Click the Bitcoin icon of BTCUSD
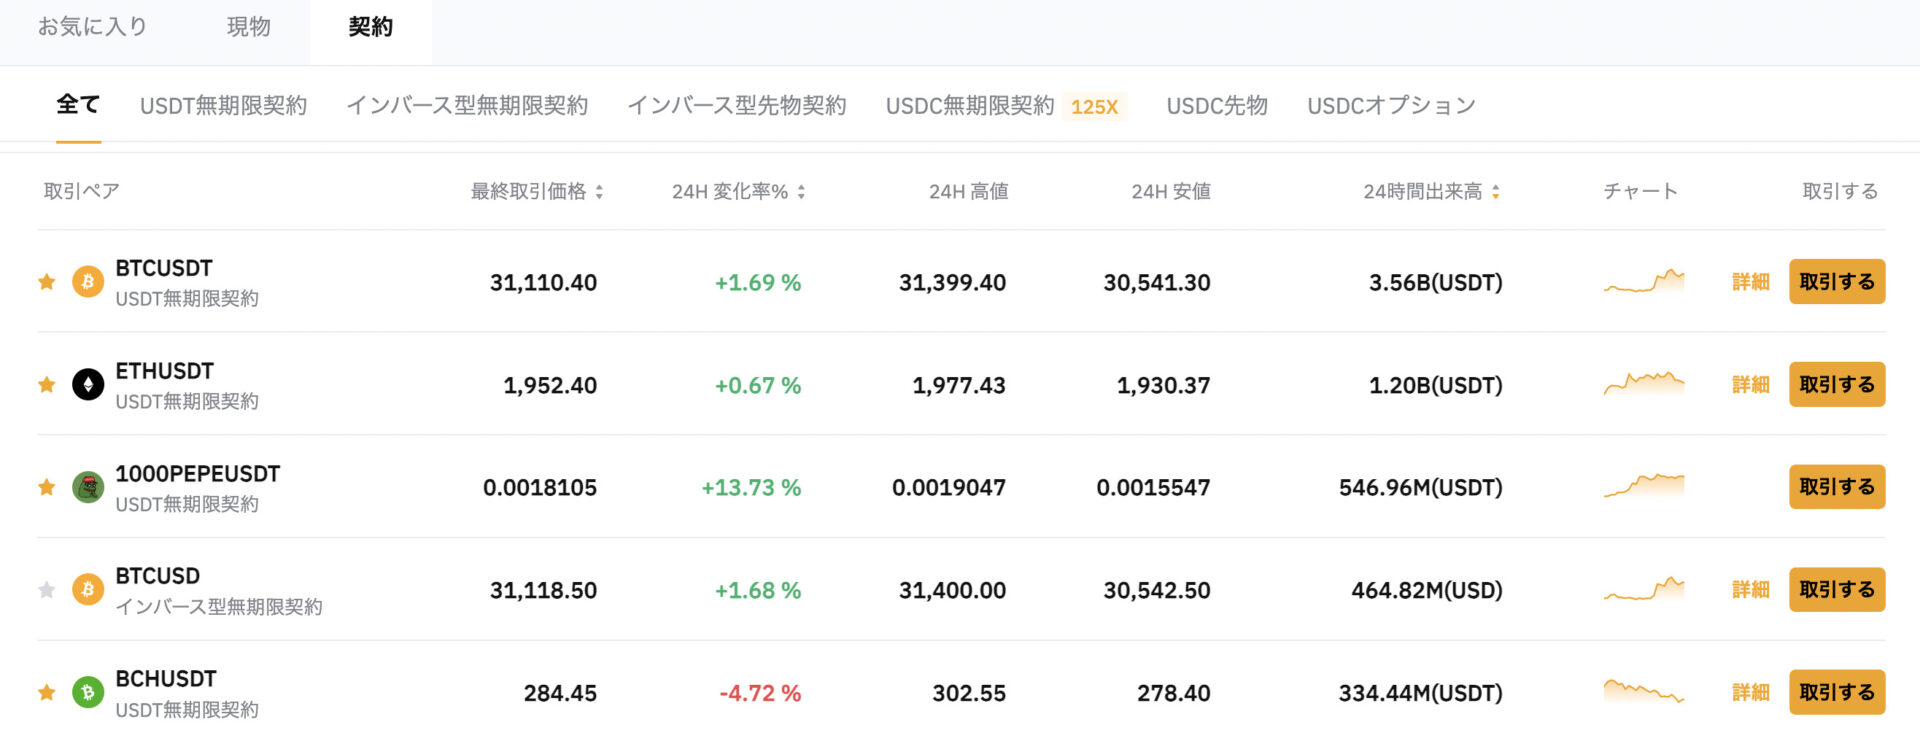 [88, 590]
